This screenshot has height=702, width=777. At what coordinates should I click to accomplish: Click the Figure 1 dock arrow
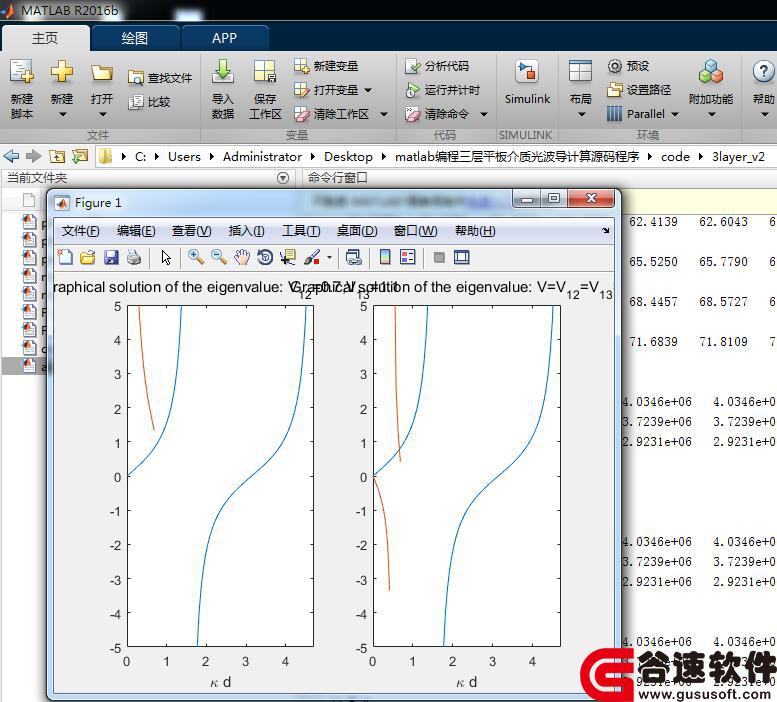pyautogui.click(x=606, y=230)
